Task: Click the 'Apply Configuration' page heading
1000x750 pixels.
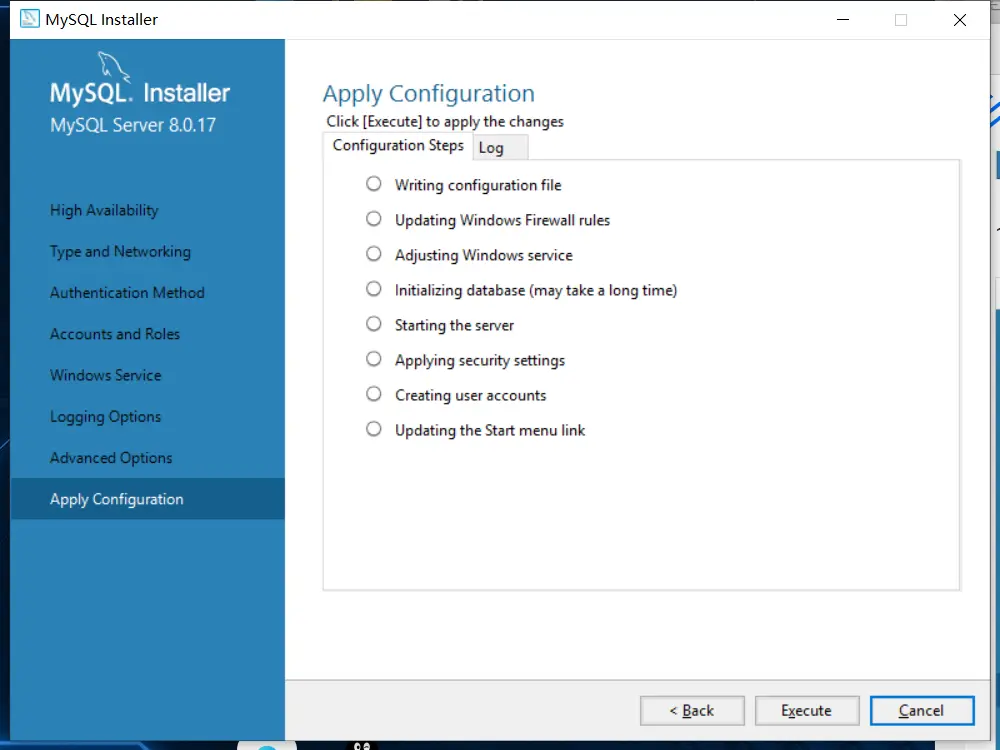Action: (x=429, y=94)
